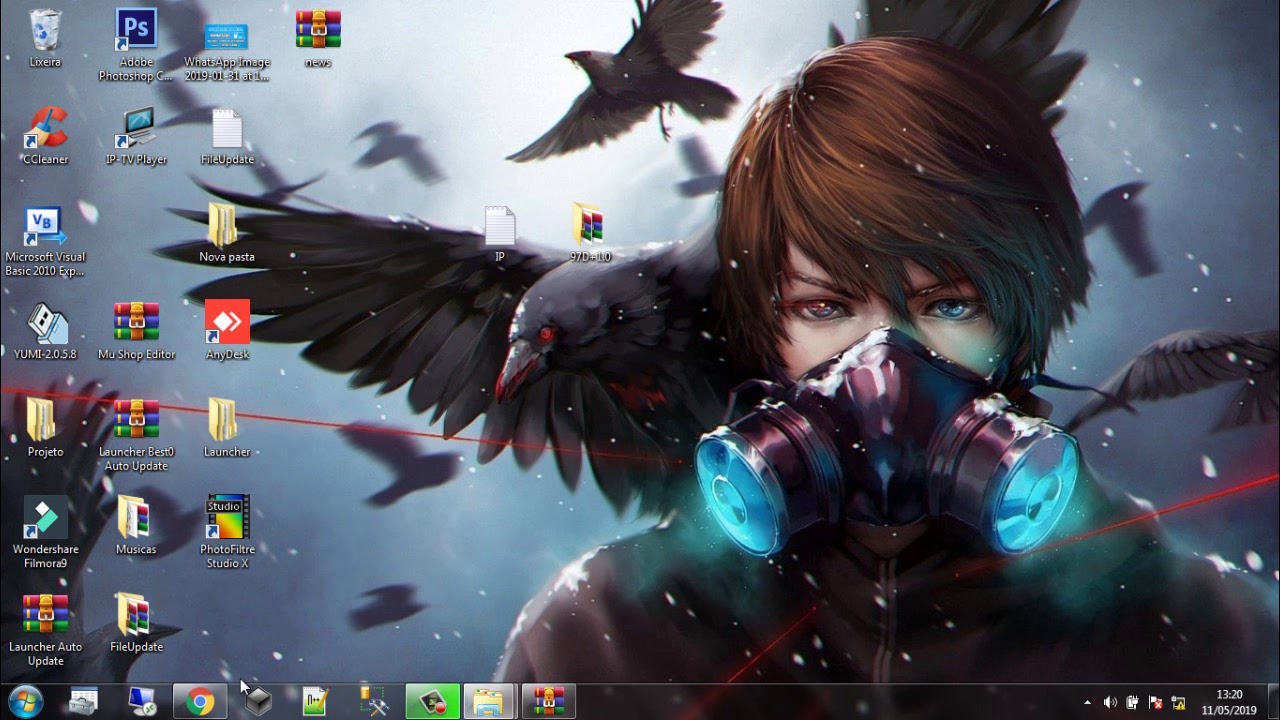Select the IP text file icon
The image size is (1280, 720).
coord(500,225)
